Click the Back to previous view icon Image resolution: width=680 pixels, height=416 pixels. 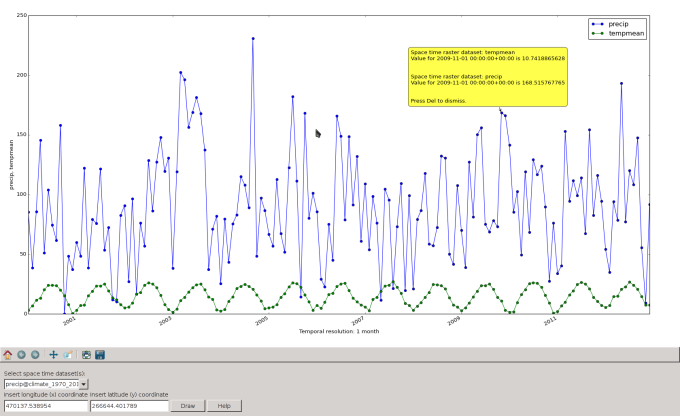(21, 354)
